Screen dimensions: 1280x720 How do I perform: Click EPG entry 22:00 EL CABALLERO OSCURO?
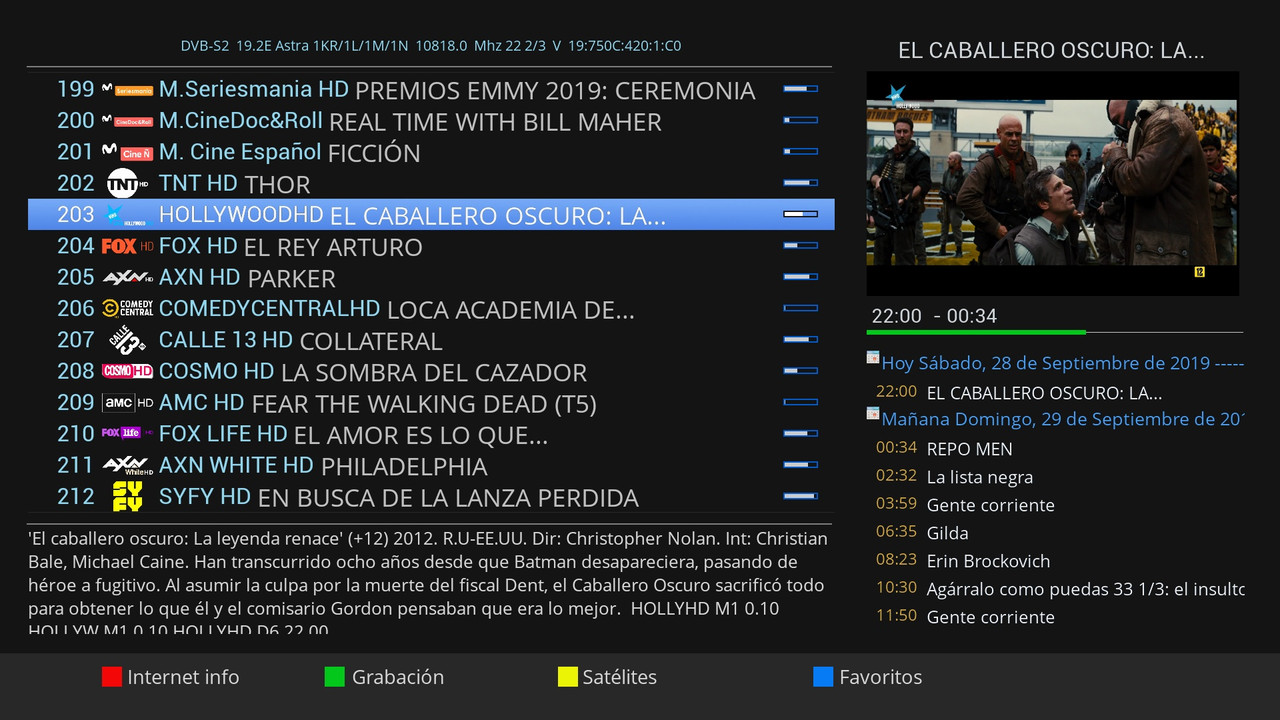click(x=1055, y=393)
